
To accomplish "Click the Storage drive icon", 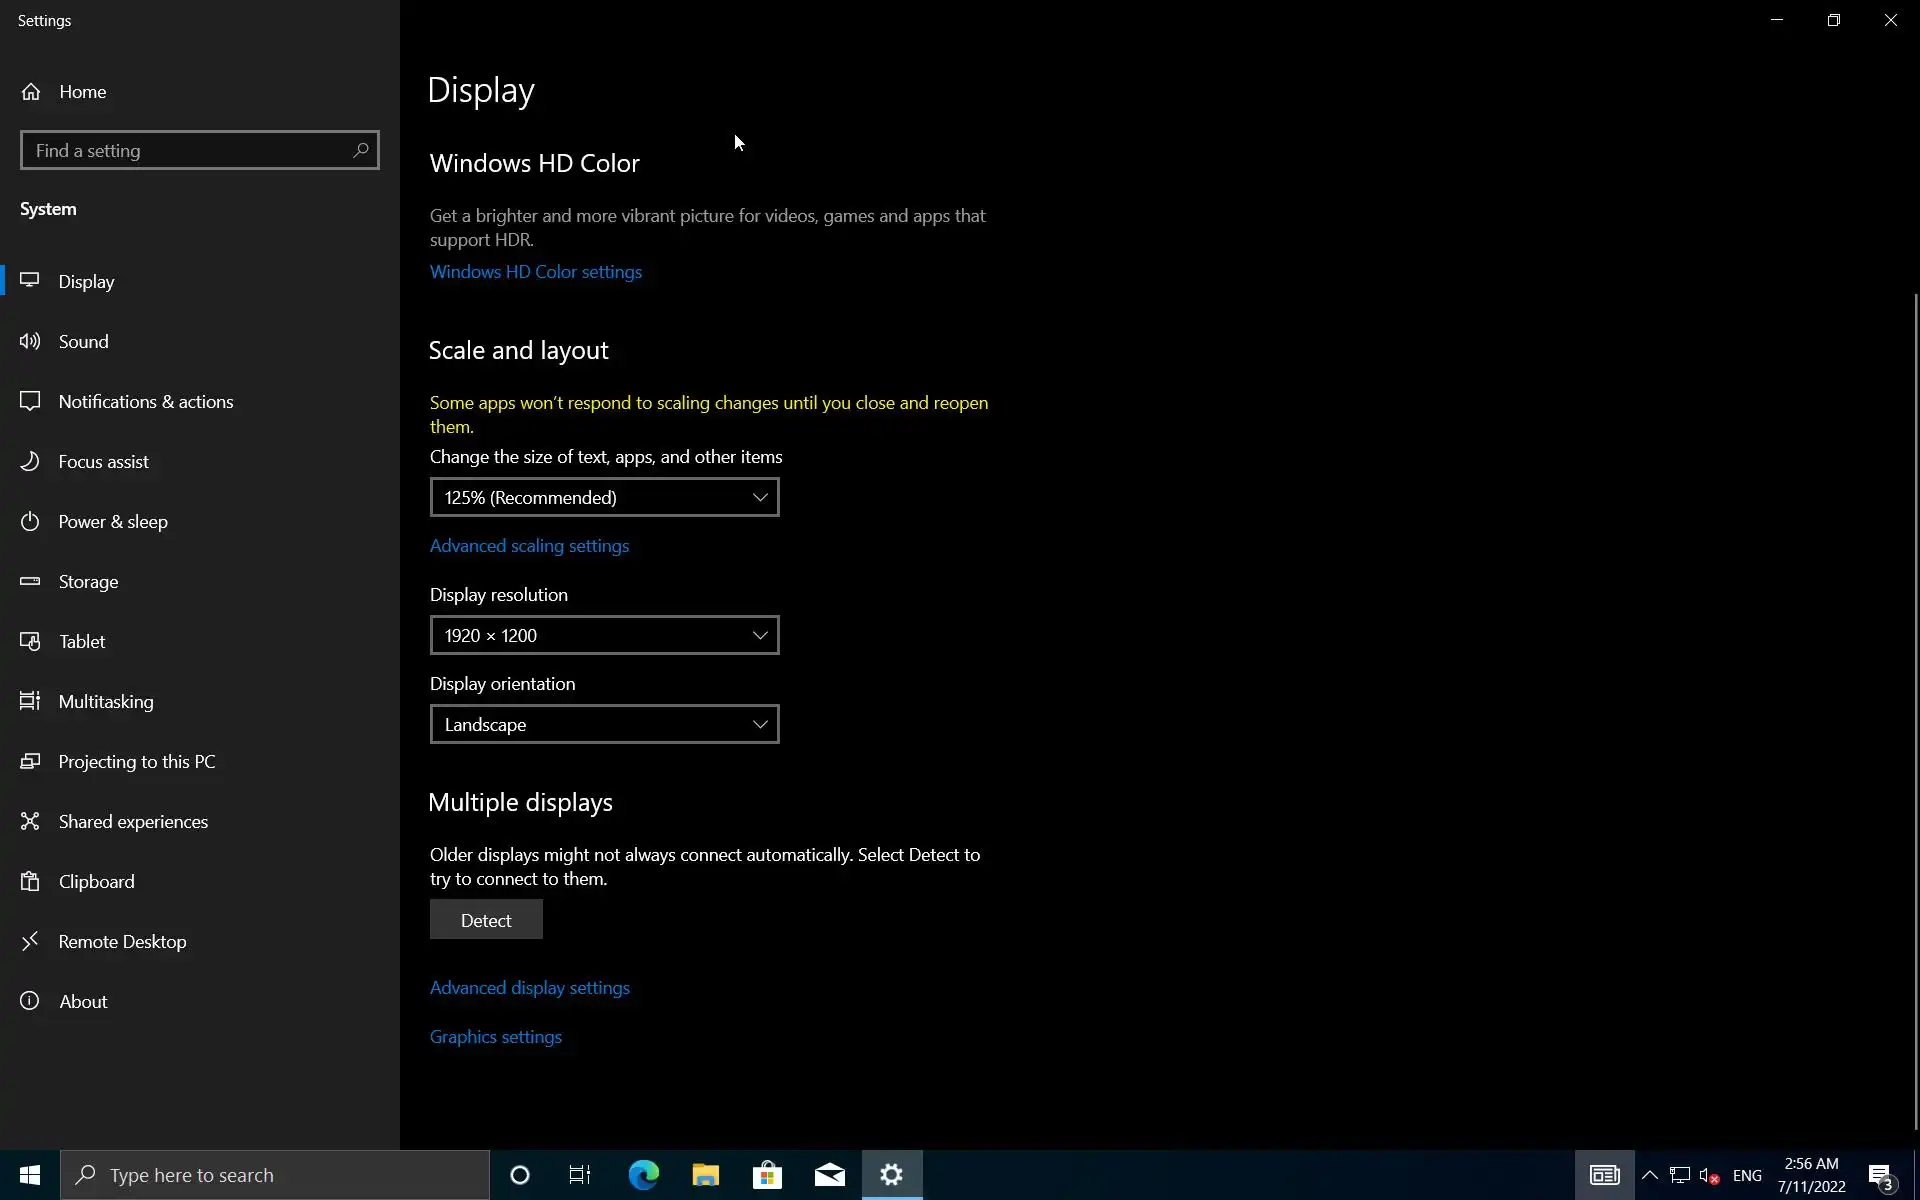I will click(x=30, y=582).
